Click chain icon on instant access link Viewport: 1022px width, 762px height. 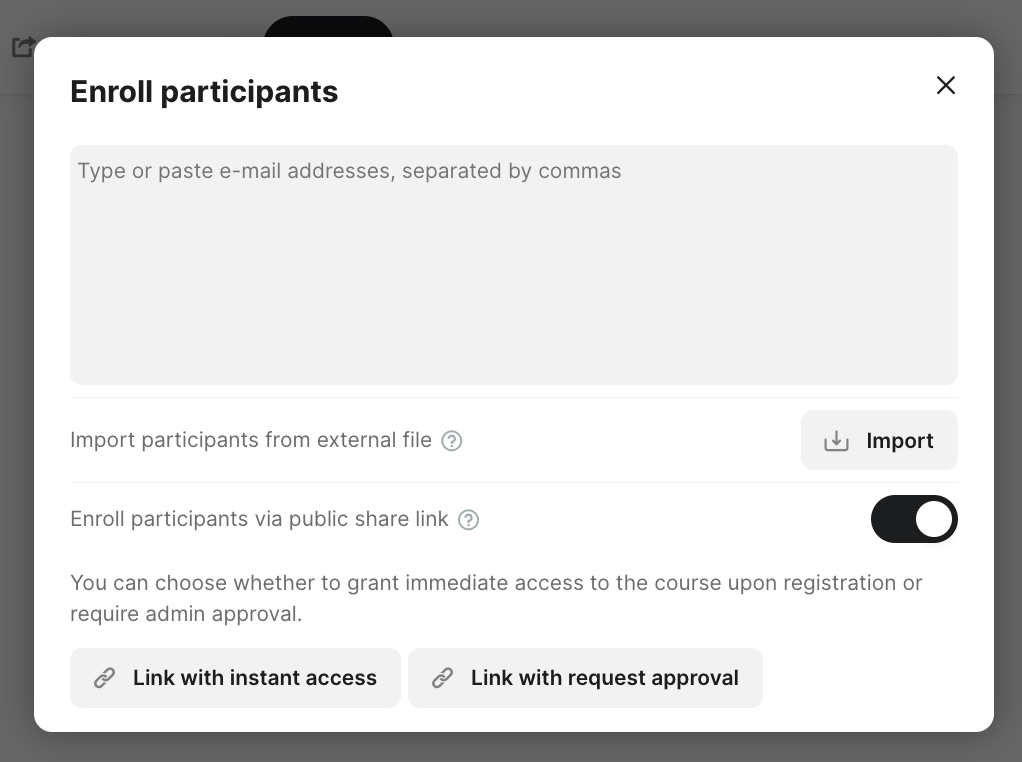[x=105, y=678]
